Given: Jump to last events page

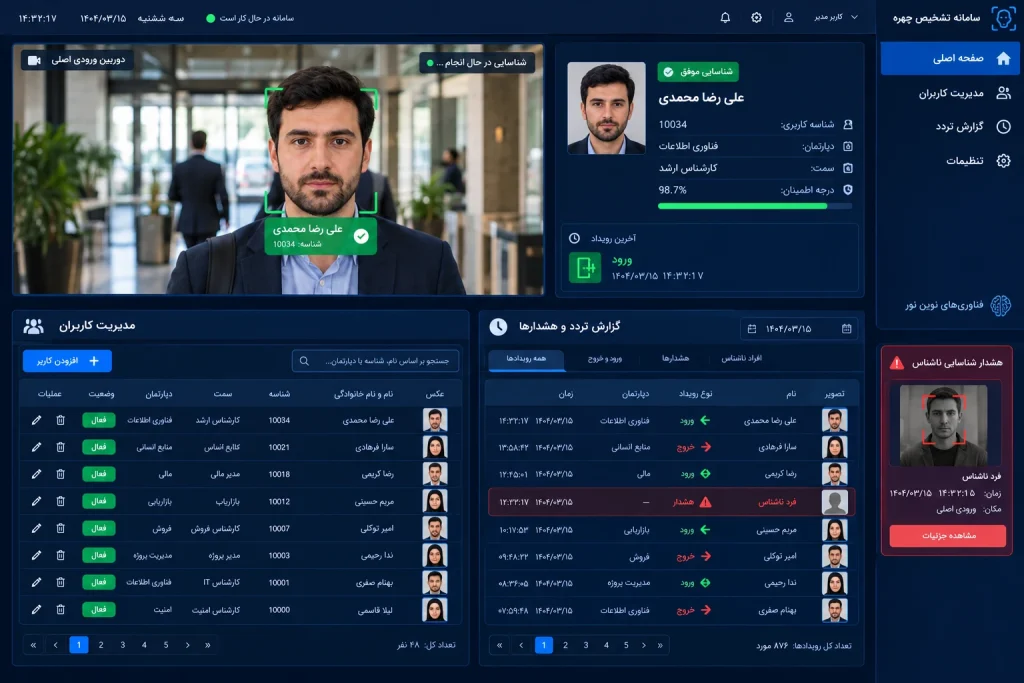Looking at the screenshot, I should [x=660, y=646].
